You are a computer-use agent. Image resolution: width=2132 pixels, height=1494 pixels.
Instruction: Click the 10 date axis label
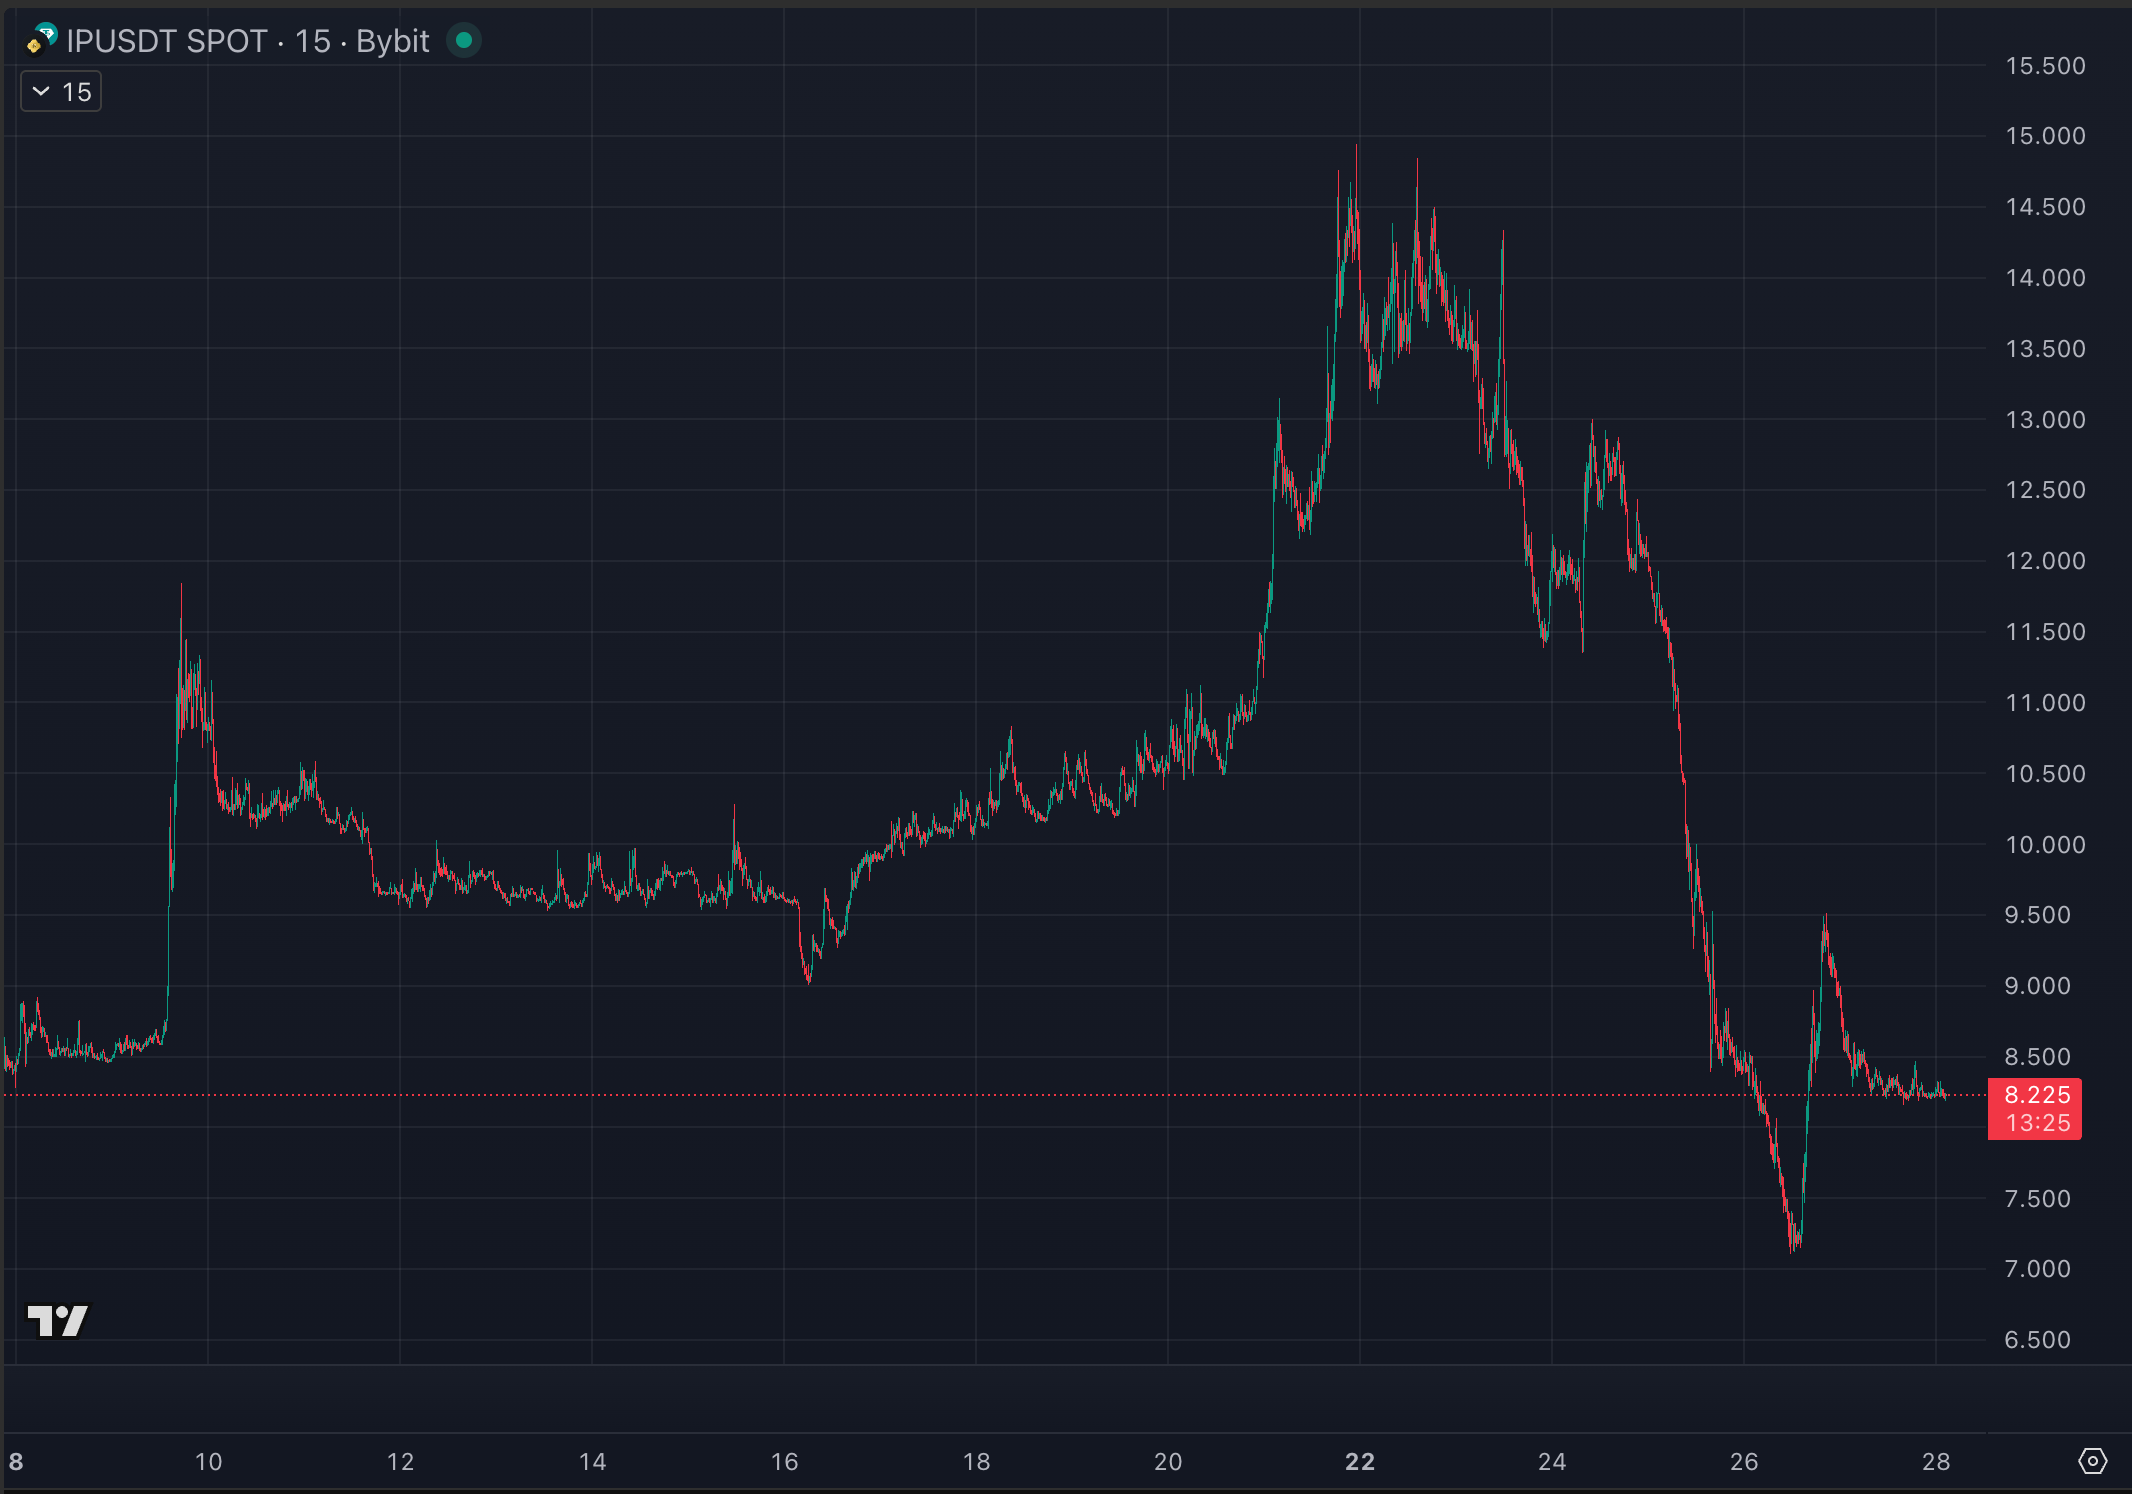click(208, 1462)
